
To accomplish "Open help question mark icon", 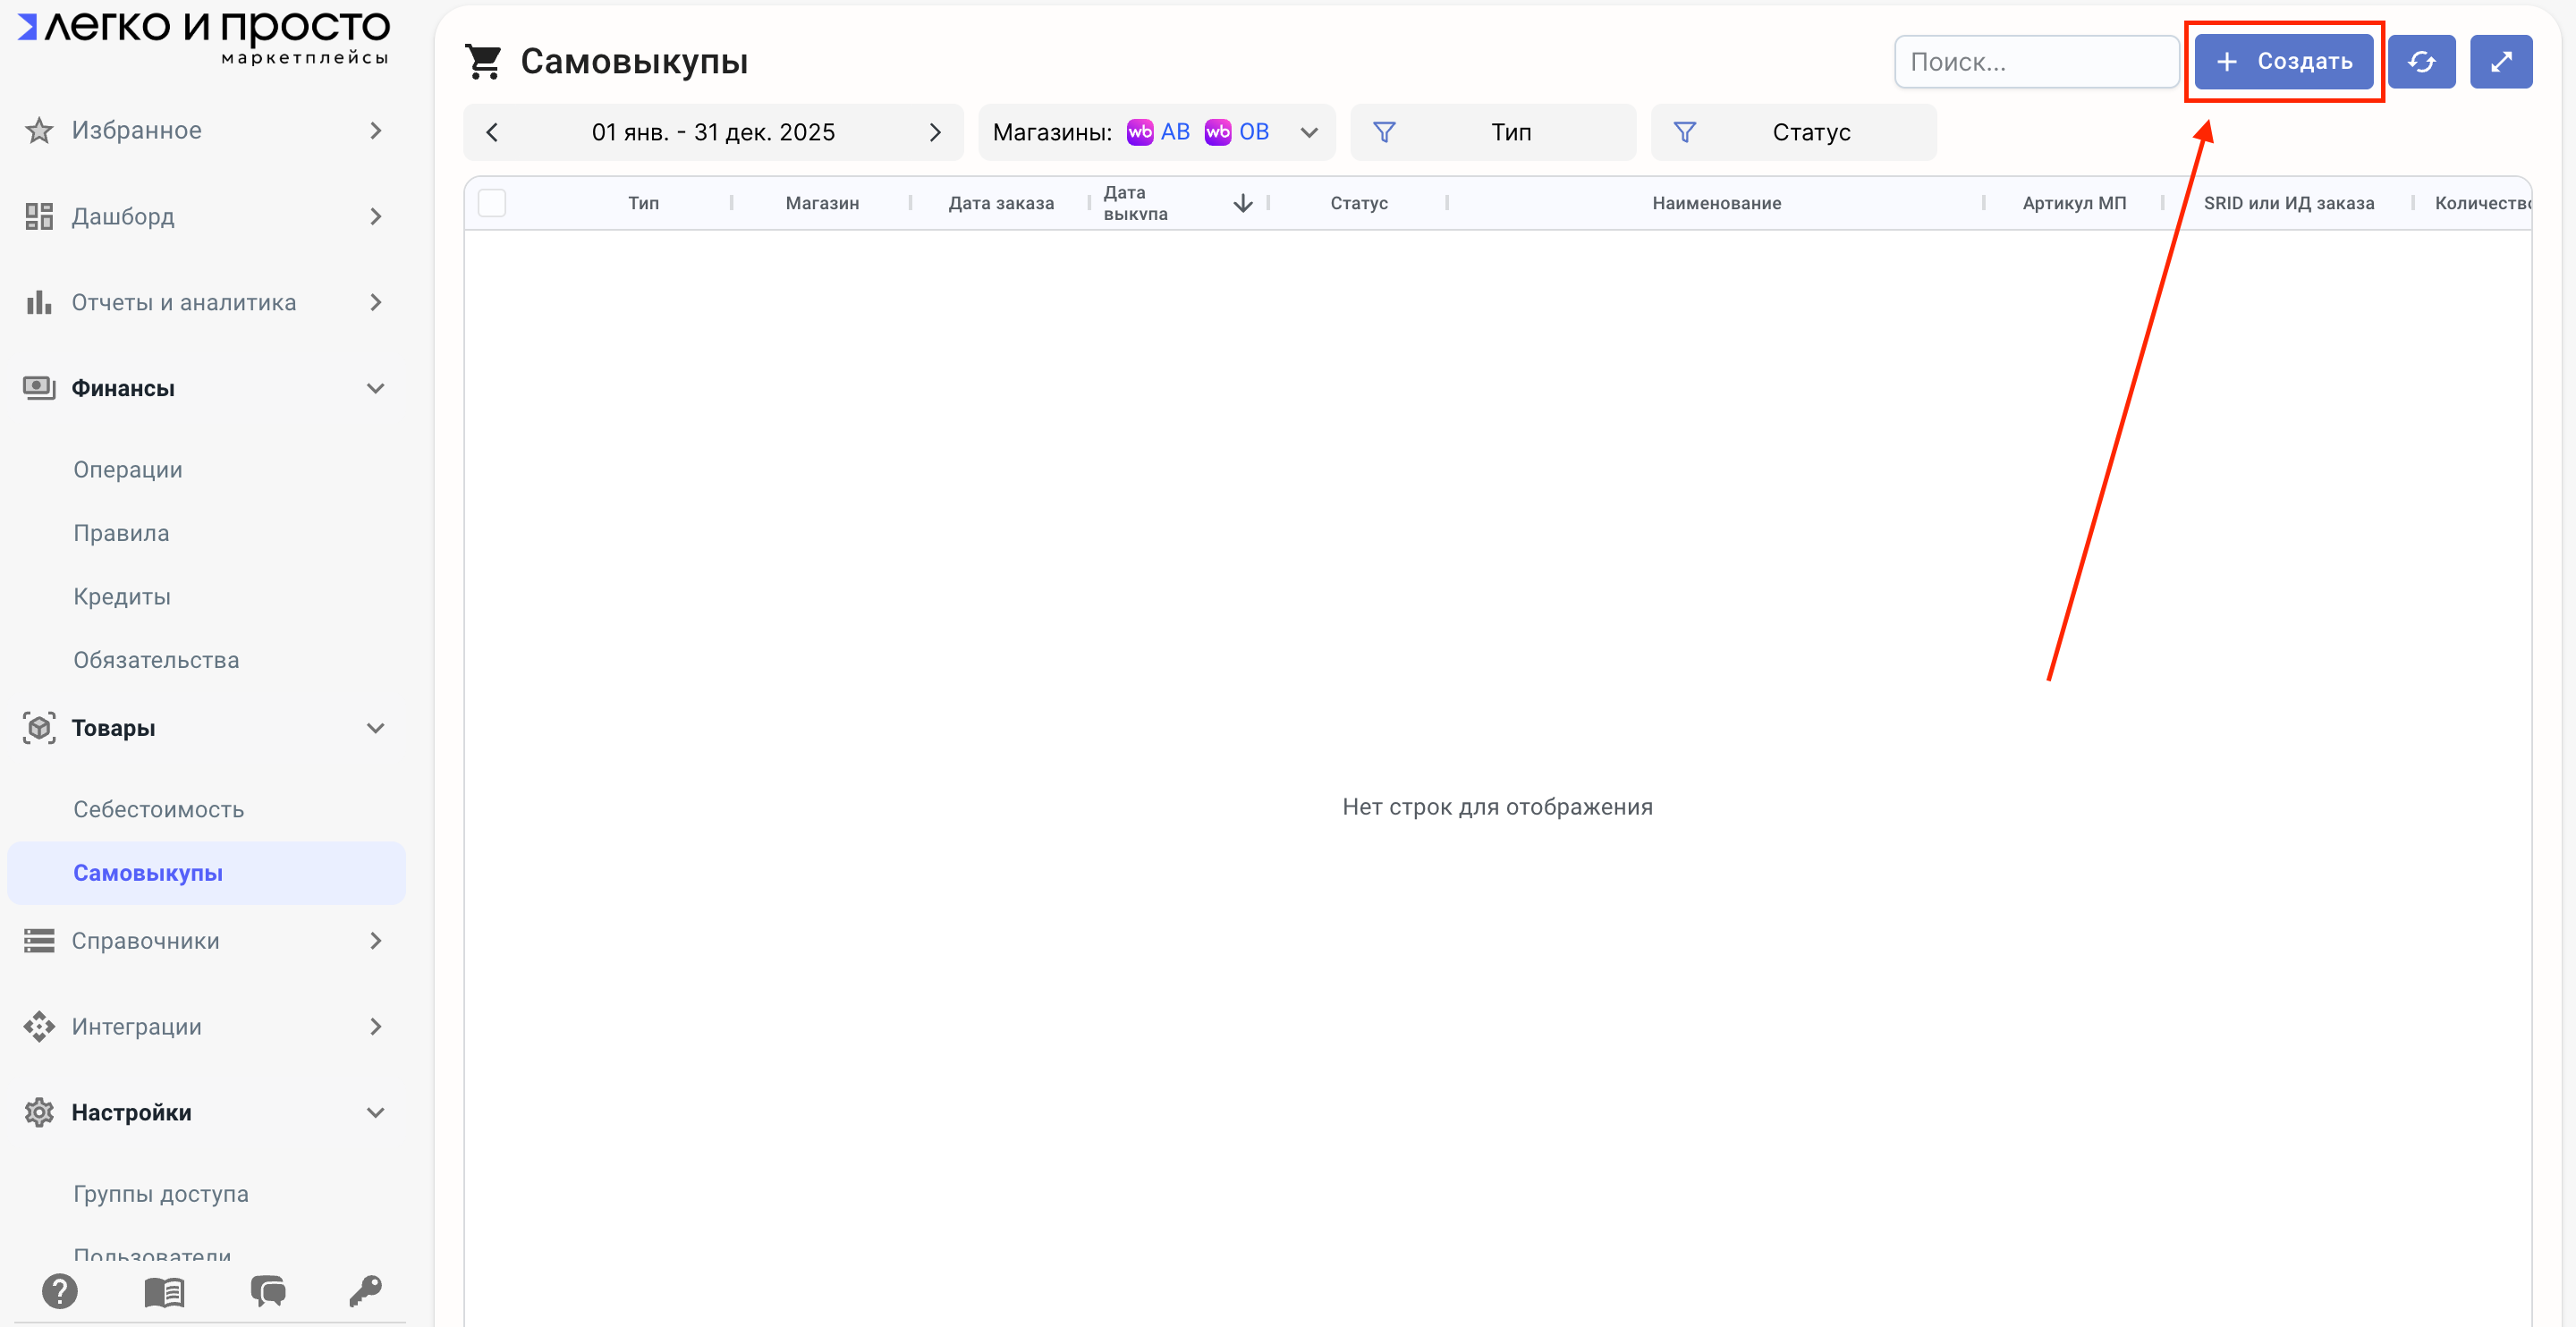I will click(x=60, y=1291).
